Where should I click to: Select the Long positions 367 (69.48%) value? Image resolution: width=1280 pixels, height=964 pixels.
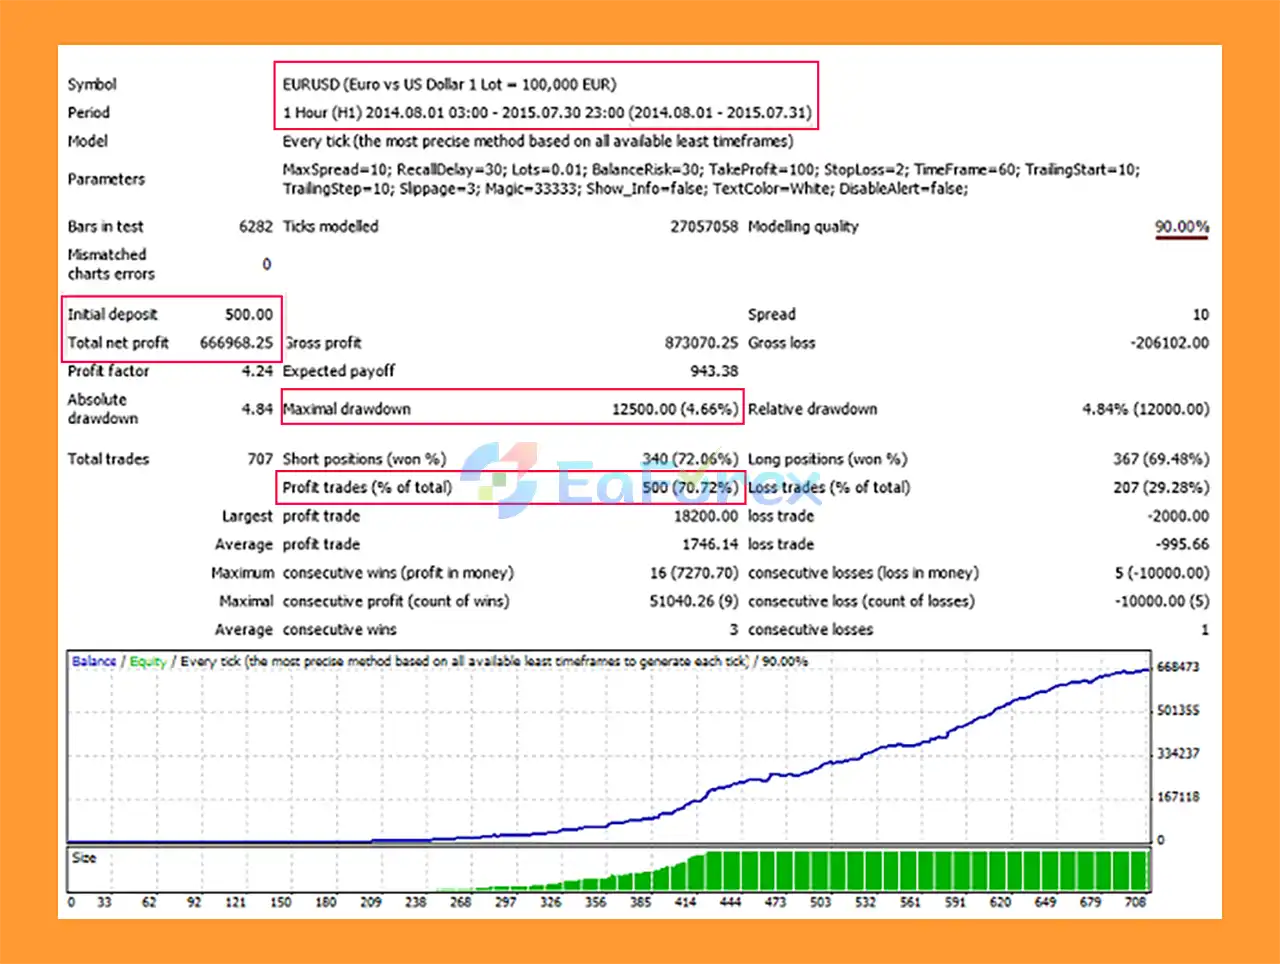point(1160,459)
